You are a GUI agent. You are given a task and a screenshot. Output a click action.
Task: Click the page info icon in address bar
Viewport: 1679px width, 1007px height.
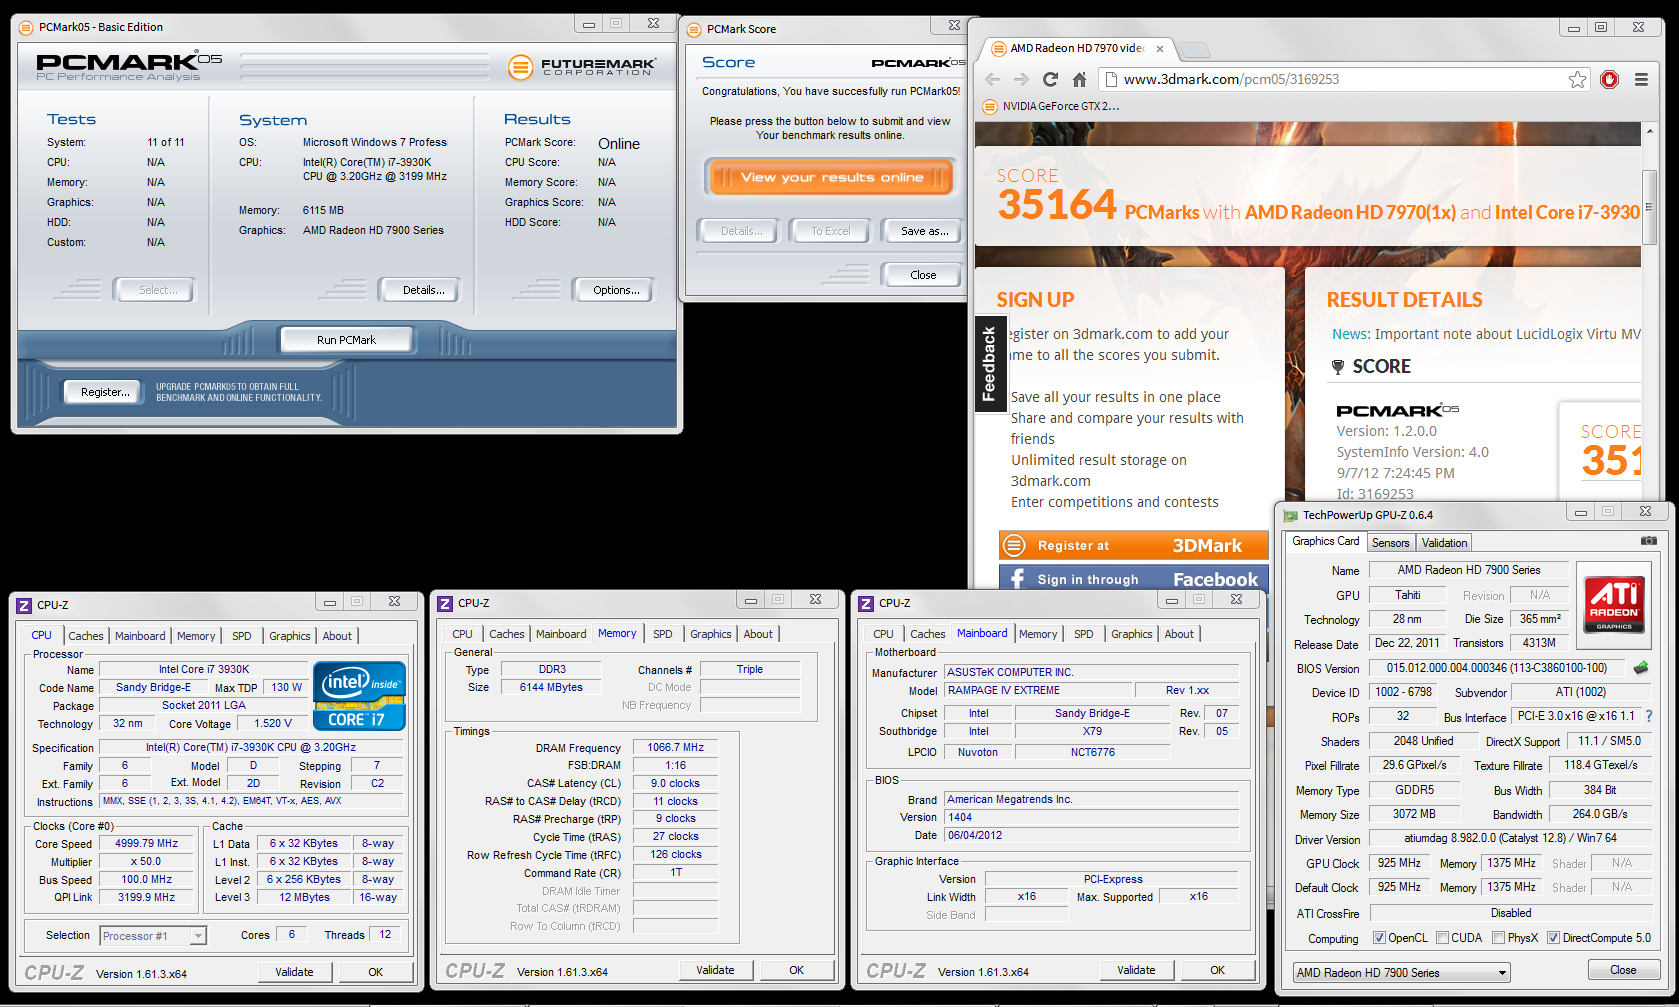[1109, 80]
